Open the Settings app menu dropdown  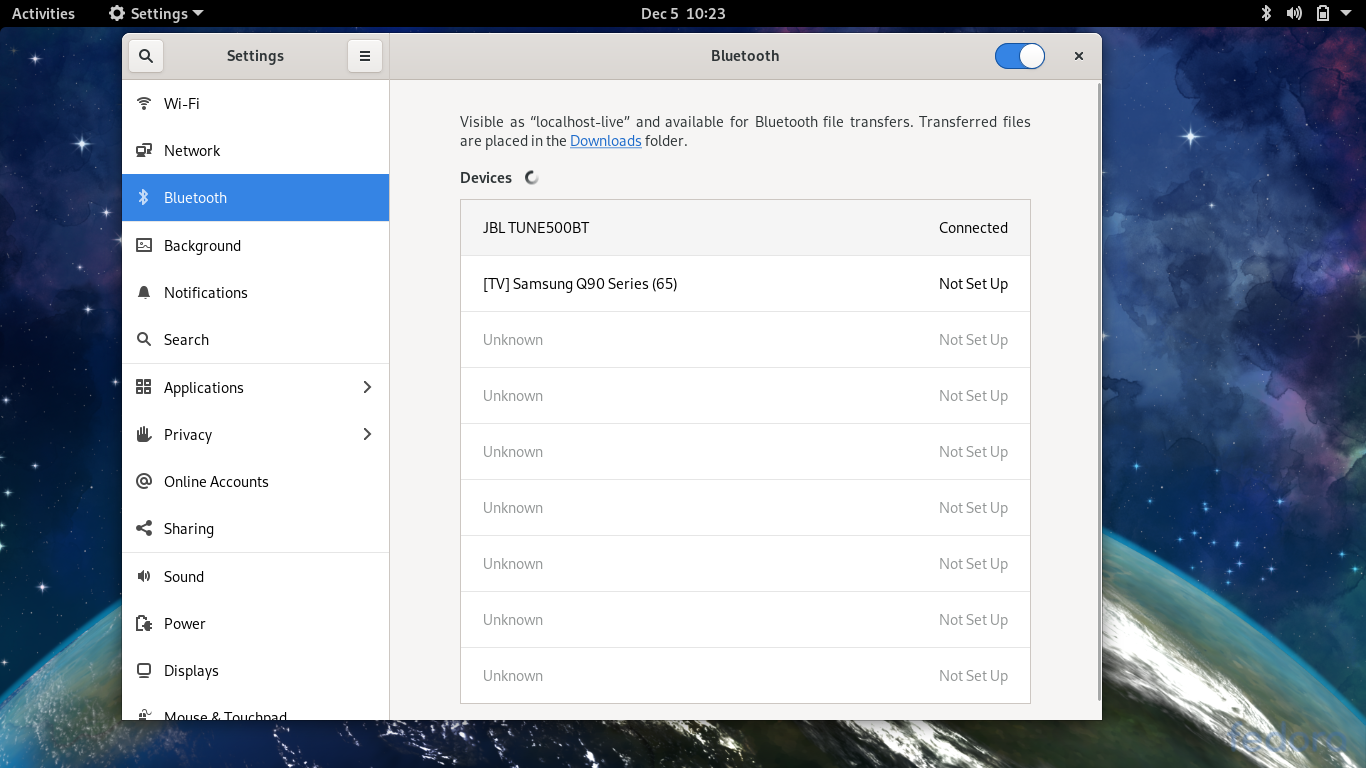[x=156, y=13]
